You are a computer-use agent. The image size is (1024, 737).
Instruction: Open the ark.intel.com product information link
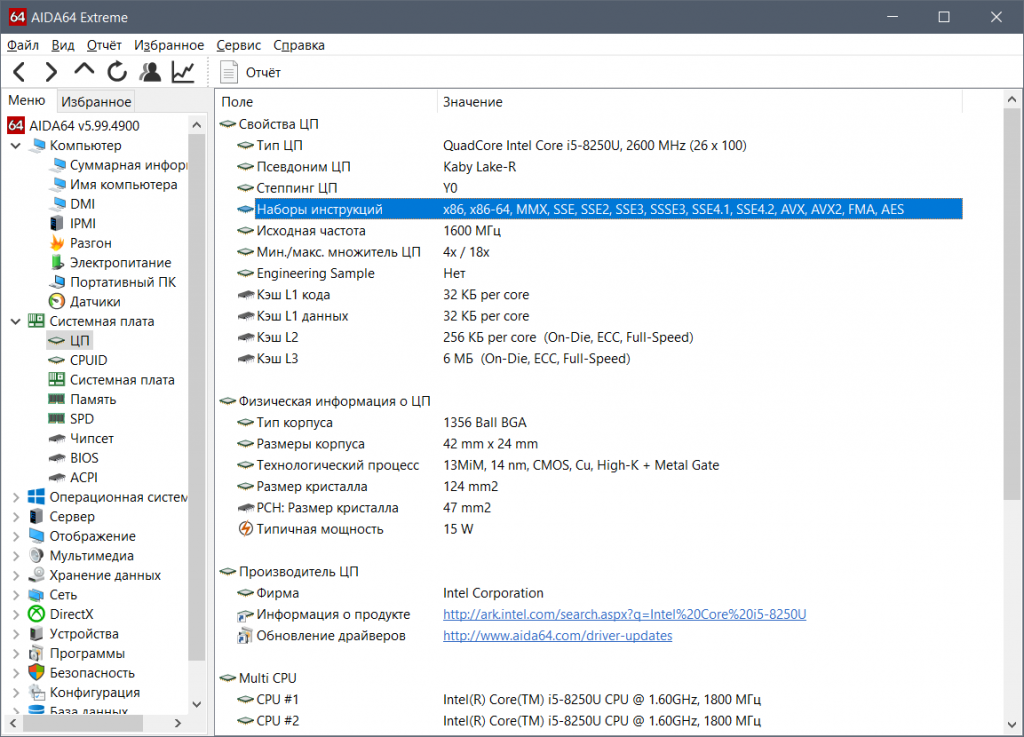624,614
